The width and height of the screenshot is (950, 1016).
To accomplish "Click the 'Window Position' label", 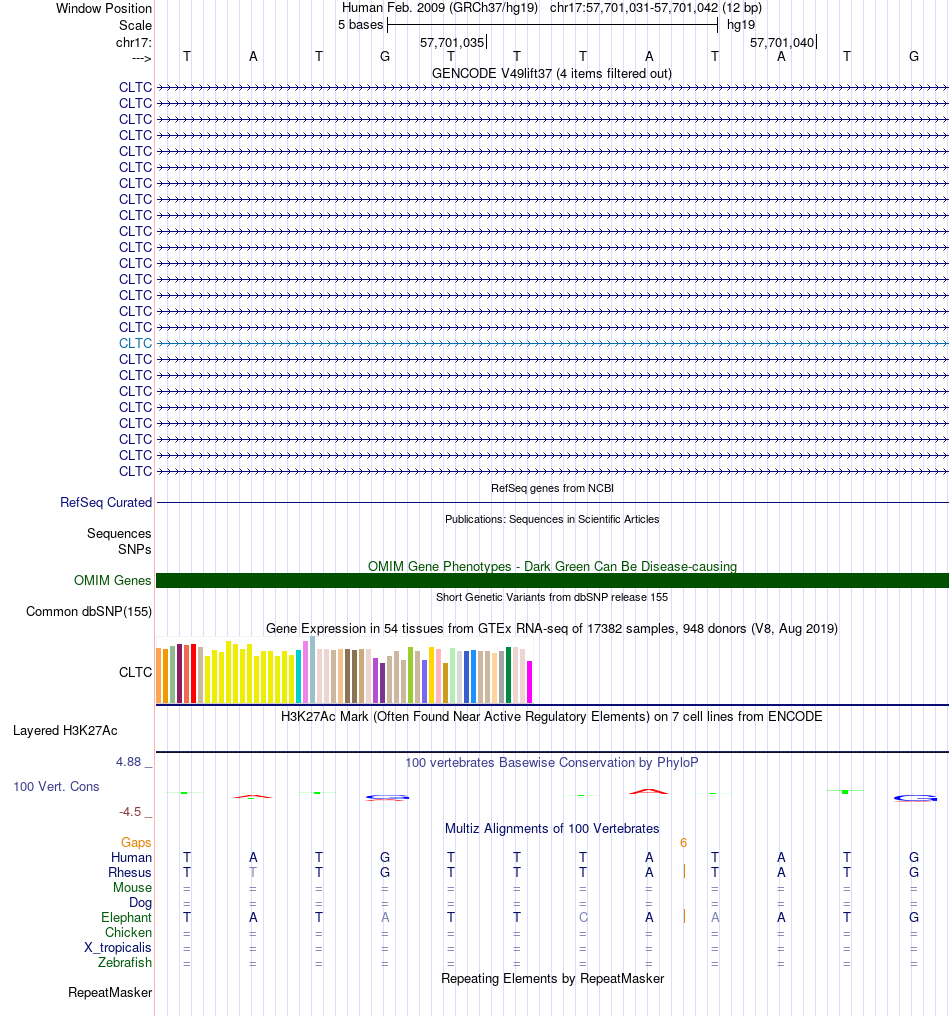I will 104,8.
